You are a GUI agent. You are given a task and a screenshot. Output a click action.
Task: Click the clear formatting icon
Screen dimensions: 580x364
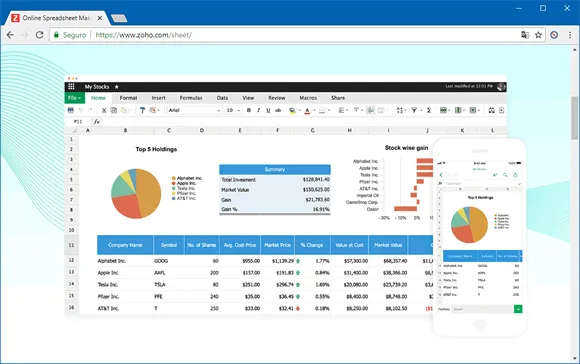coord(152,110)
